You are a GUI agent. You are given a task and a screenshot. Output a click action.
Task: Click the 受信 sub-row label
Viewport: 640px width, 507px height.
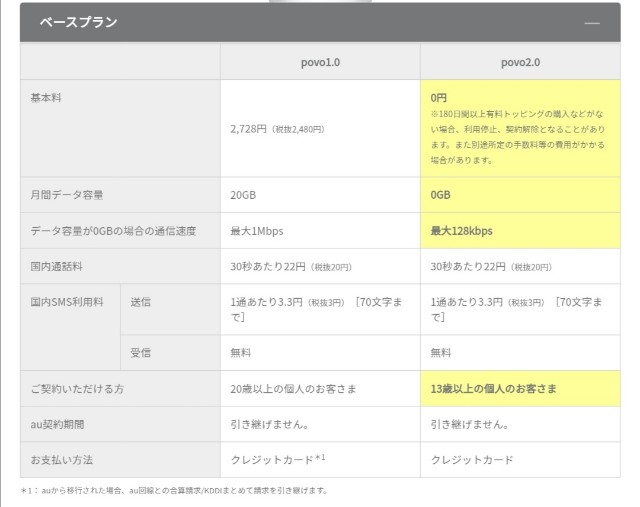pos(141,353)
